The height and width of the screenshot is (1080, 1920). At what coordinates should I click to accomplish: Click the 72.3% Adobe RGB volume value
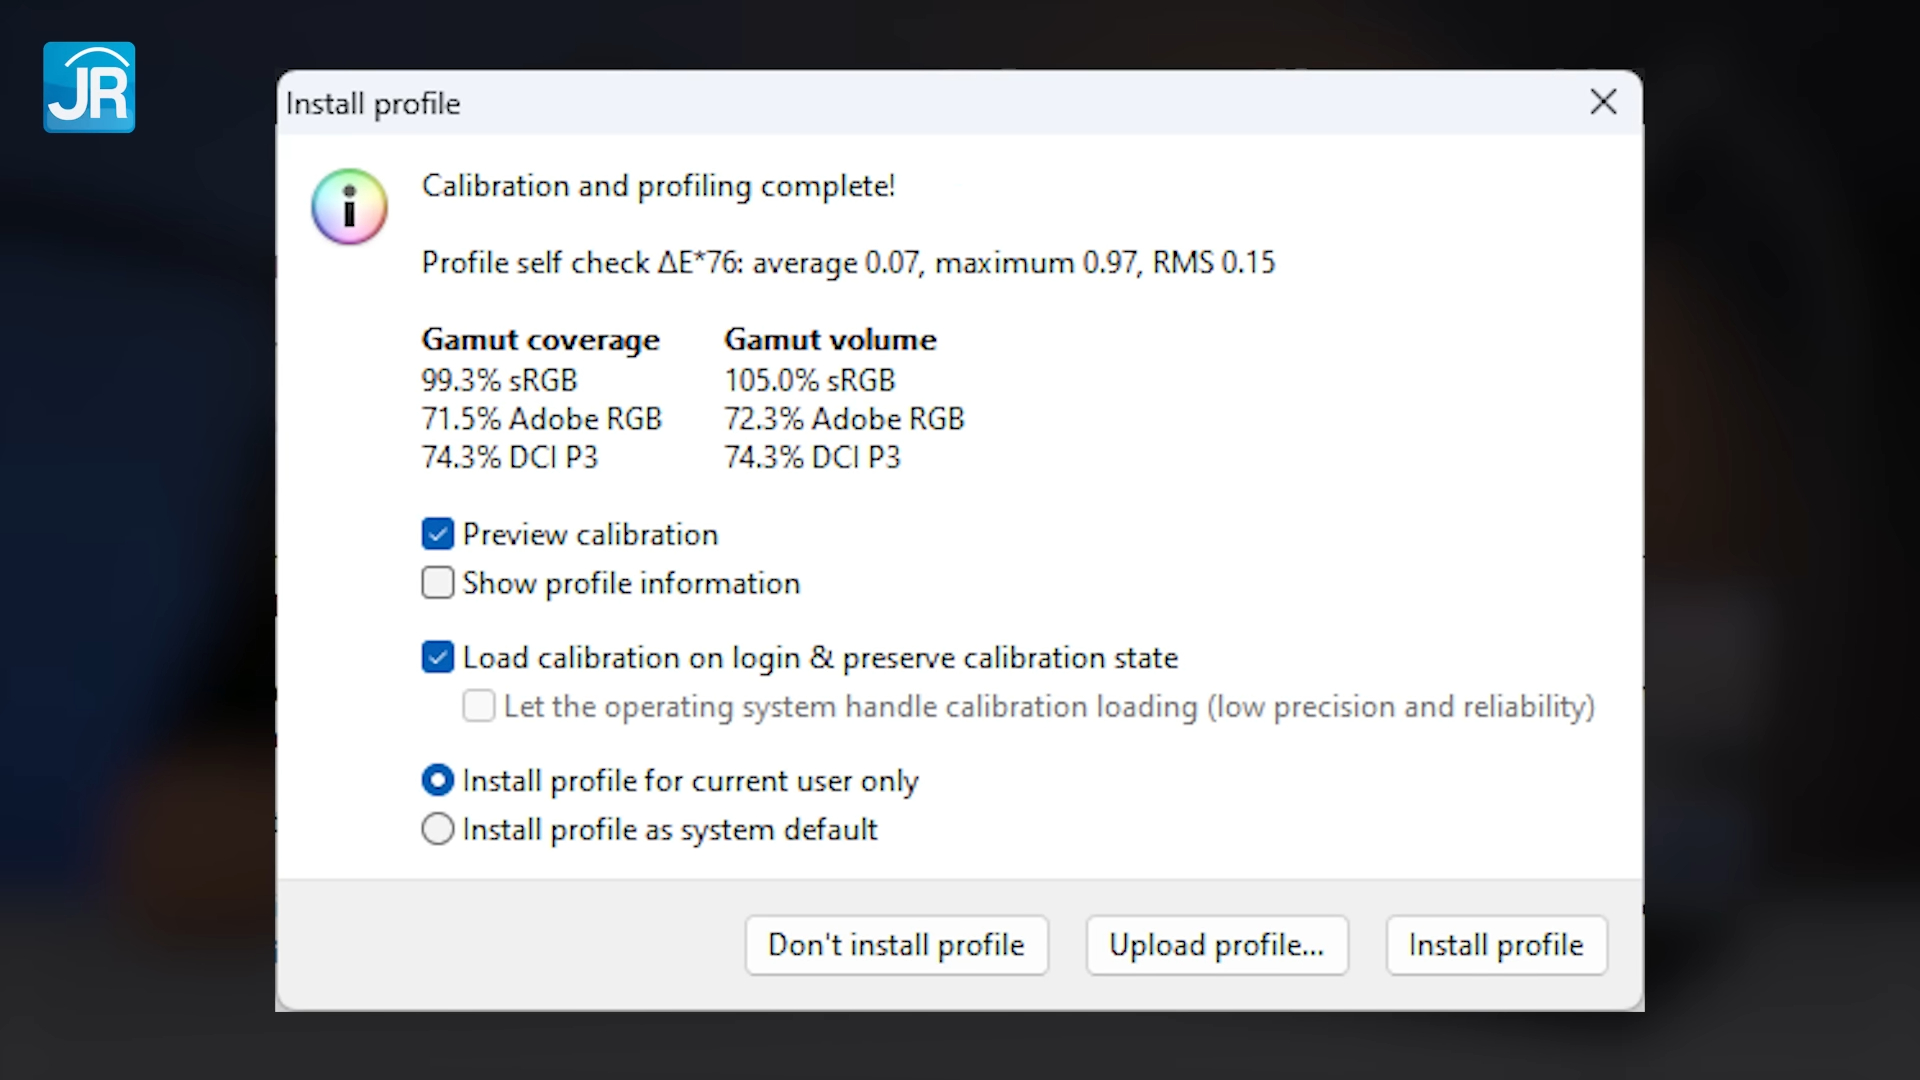(x=844, y=419)
